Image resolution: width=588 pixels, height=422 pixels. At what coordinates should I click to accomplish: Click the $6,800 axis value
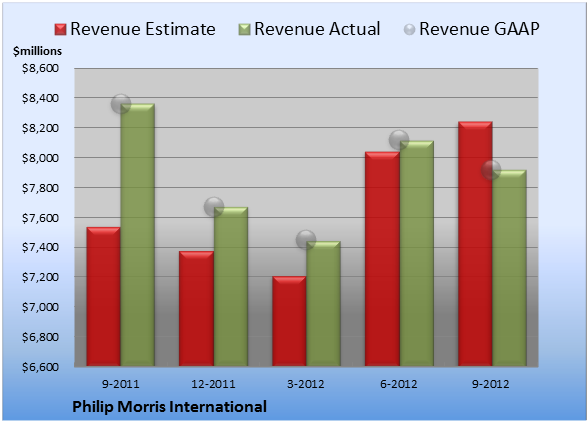[40, 337]
